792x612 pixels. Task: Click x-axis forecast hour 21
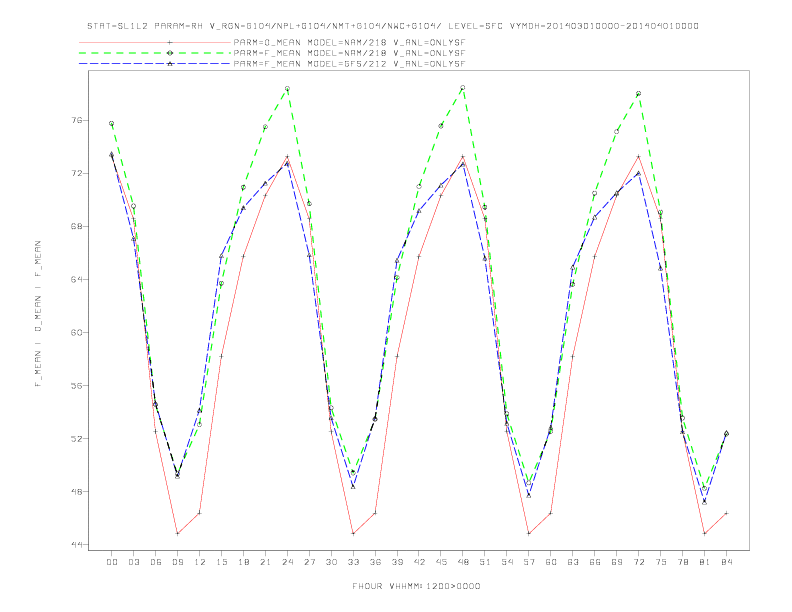[x=265, y=562]
